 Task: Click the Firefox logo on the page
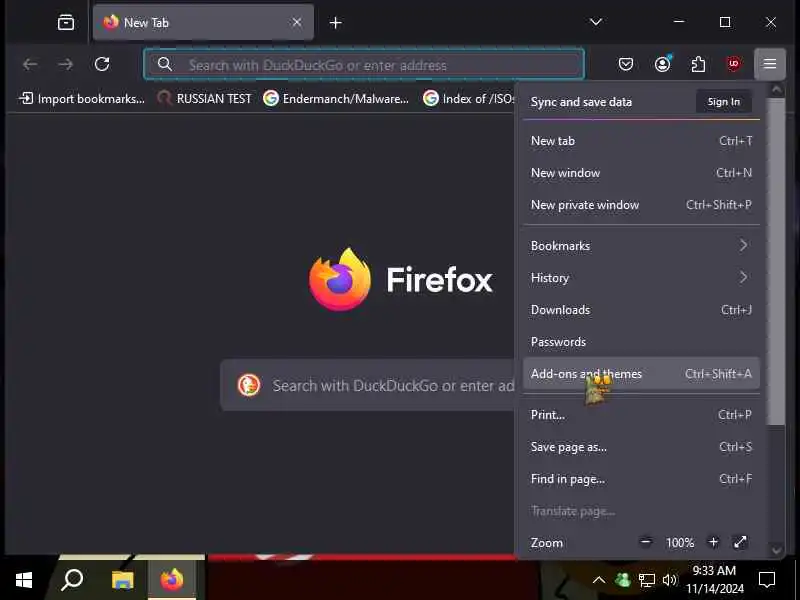(340, 280)
